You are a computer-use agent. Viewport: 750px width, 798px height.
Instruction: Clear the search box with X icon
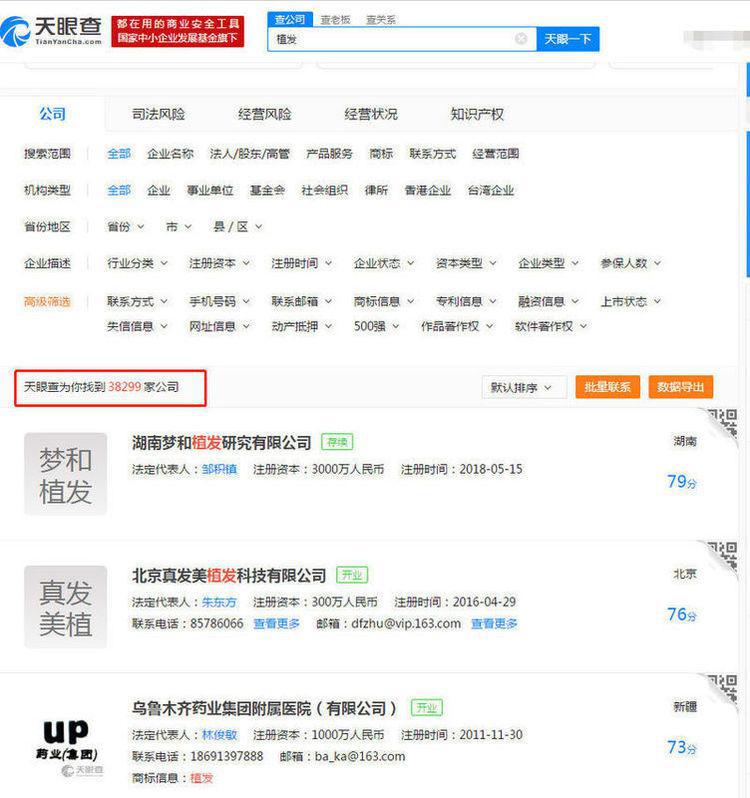point(521,39)
